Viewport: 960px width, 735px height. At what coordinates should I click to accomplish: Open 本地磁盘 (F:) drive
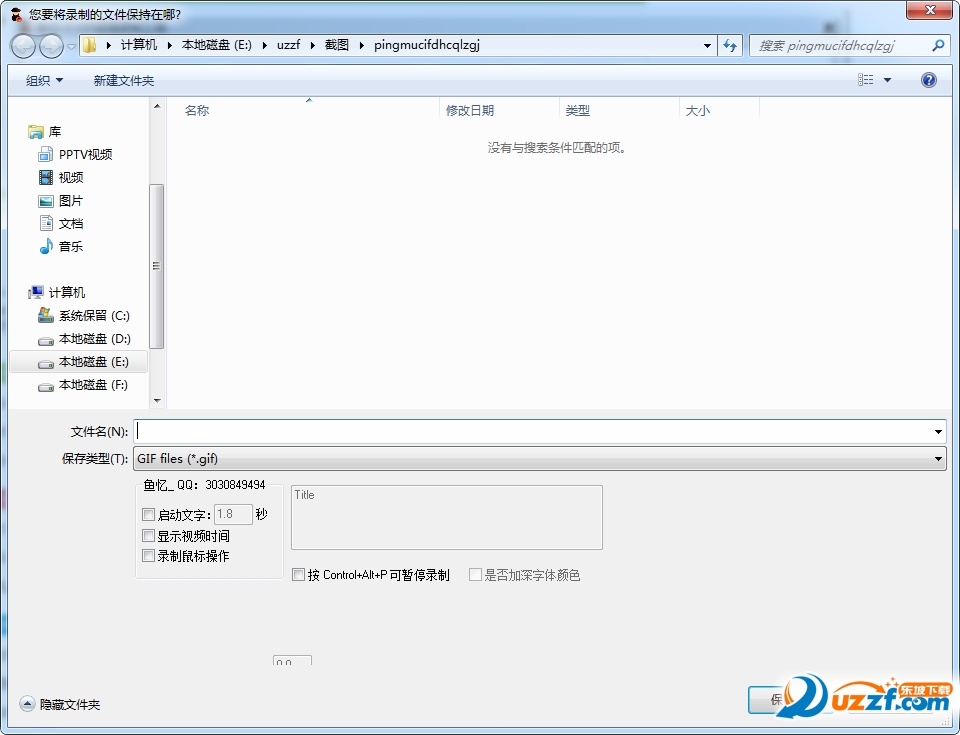[92, 385]
